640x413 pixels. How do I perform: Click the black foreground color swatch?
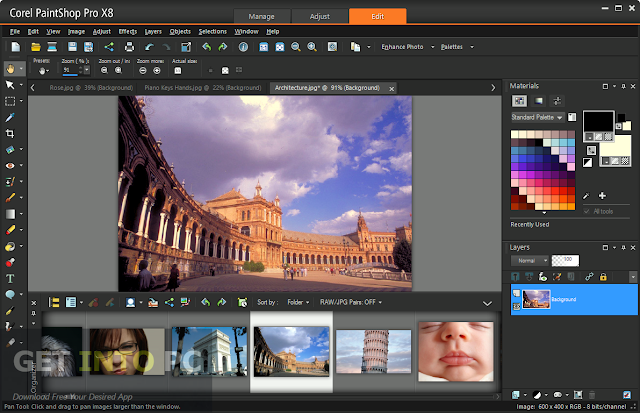click(600, 121)
